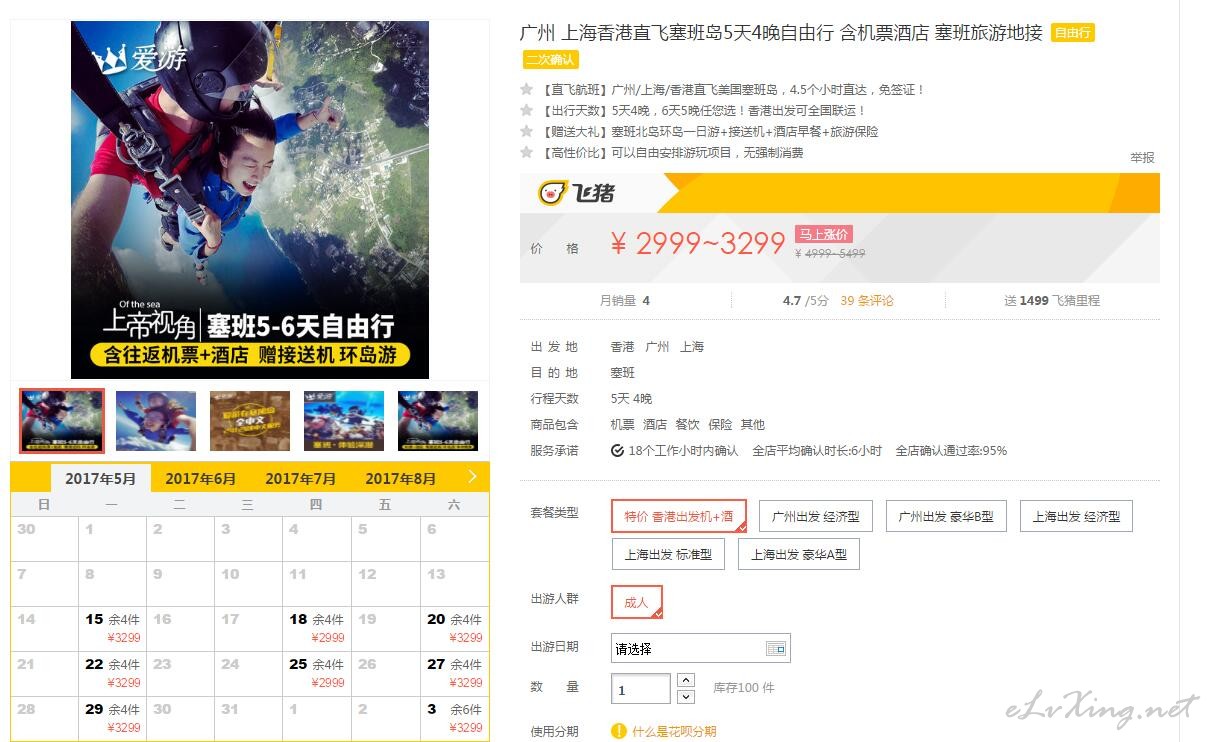Open the 39 条评论 reviews link

[x=867, y=300]
